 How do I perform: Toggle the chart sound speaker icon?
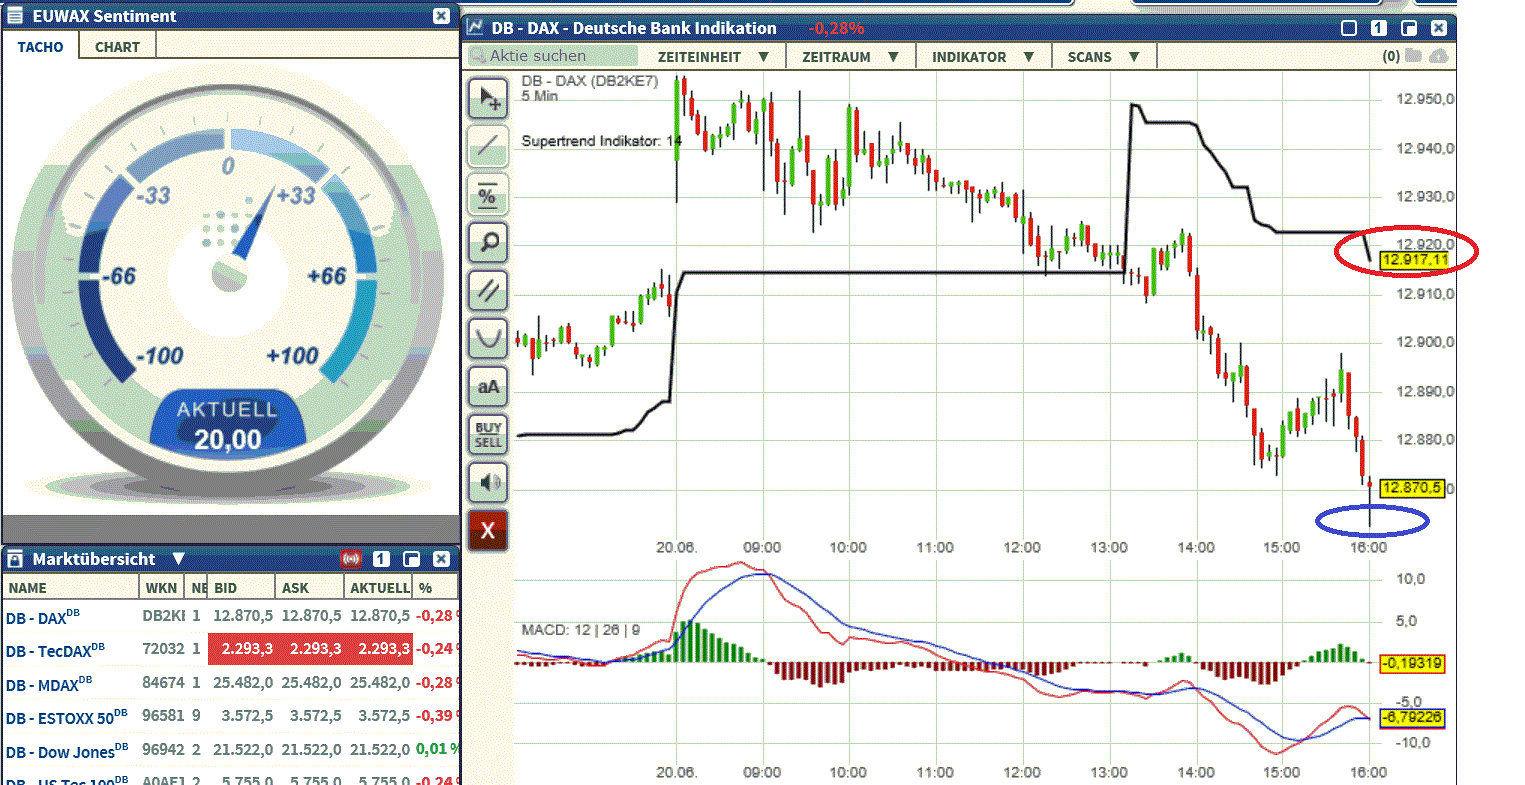[488, 483]
